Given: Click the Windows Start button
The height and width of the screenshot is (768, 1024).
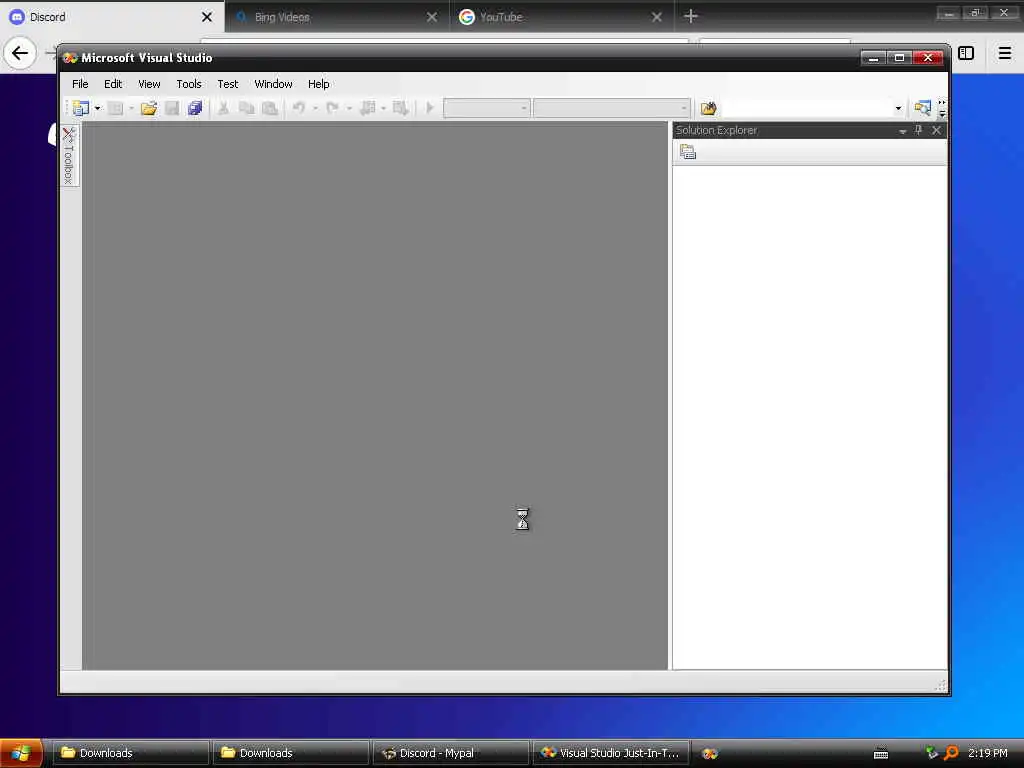Looking at the screenshot, I should click(x=22, y=753).
